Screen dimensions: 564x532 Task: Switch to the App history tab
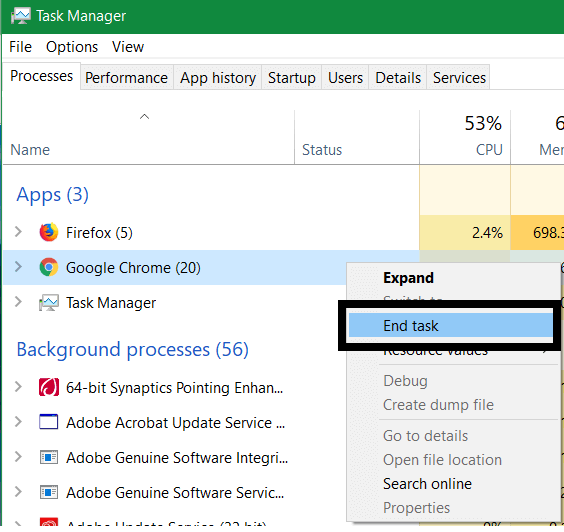click(x=218, y=78)
